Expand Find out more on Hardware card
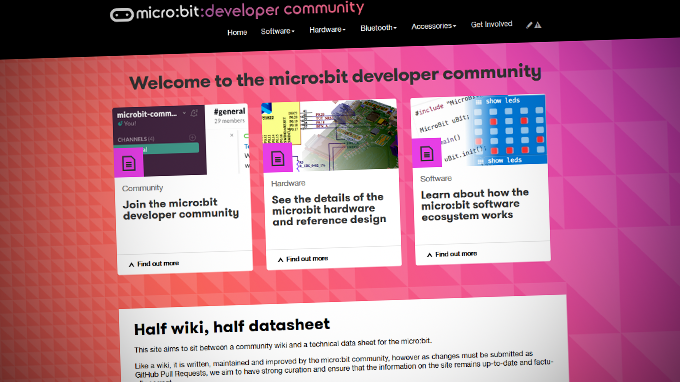Viewport: 680px width, 382px height. pyautogui.click(x=302, y=259)
